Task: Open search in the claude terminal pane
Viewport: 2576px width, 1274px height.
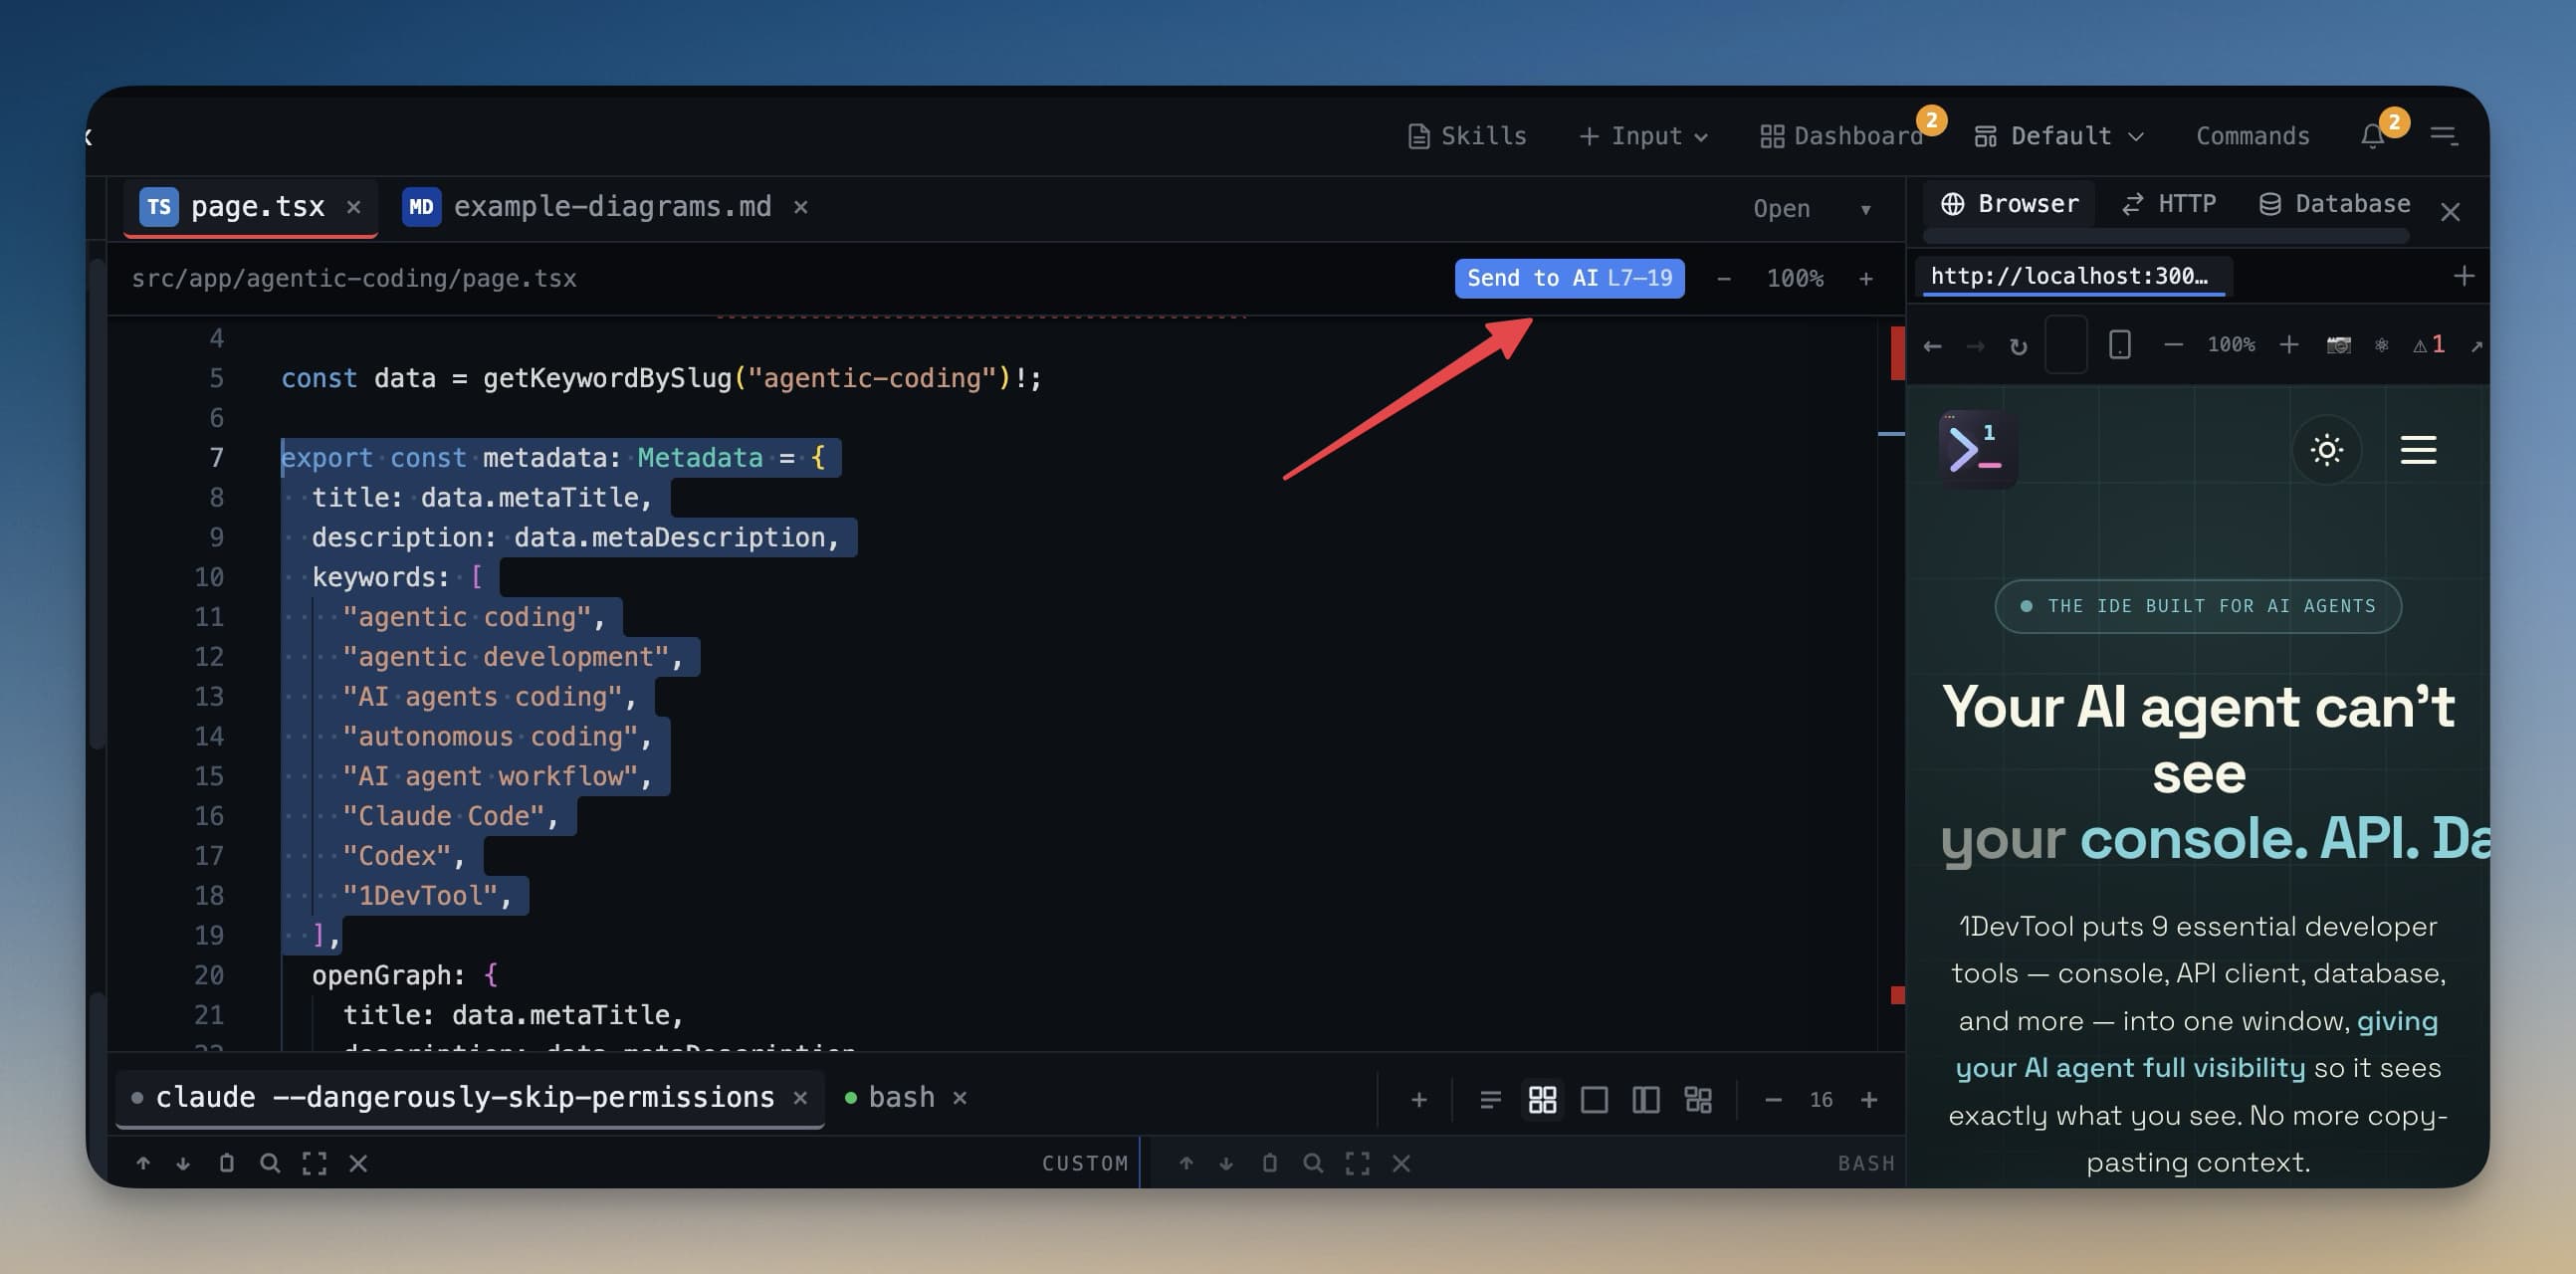Action: (x=270, y=1163)
